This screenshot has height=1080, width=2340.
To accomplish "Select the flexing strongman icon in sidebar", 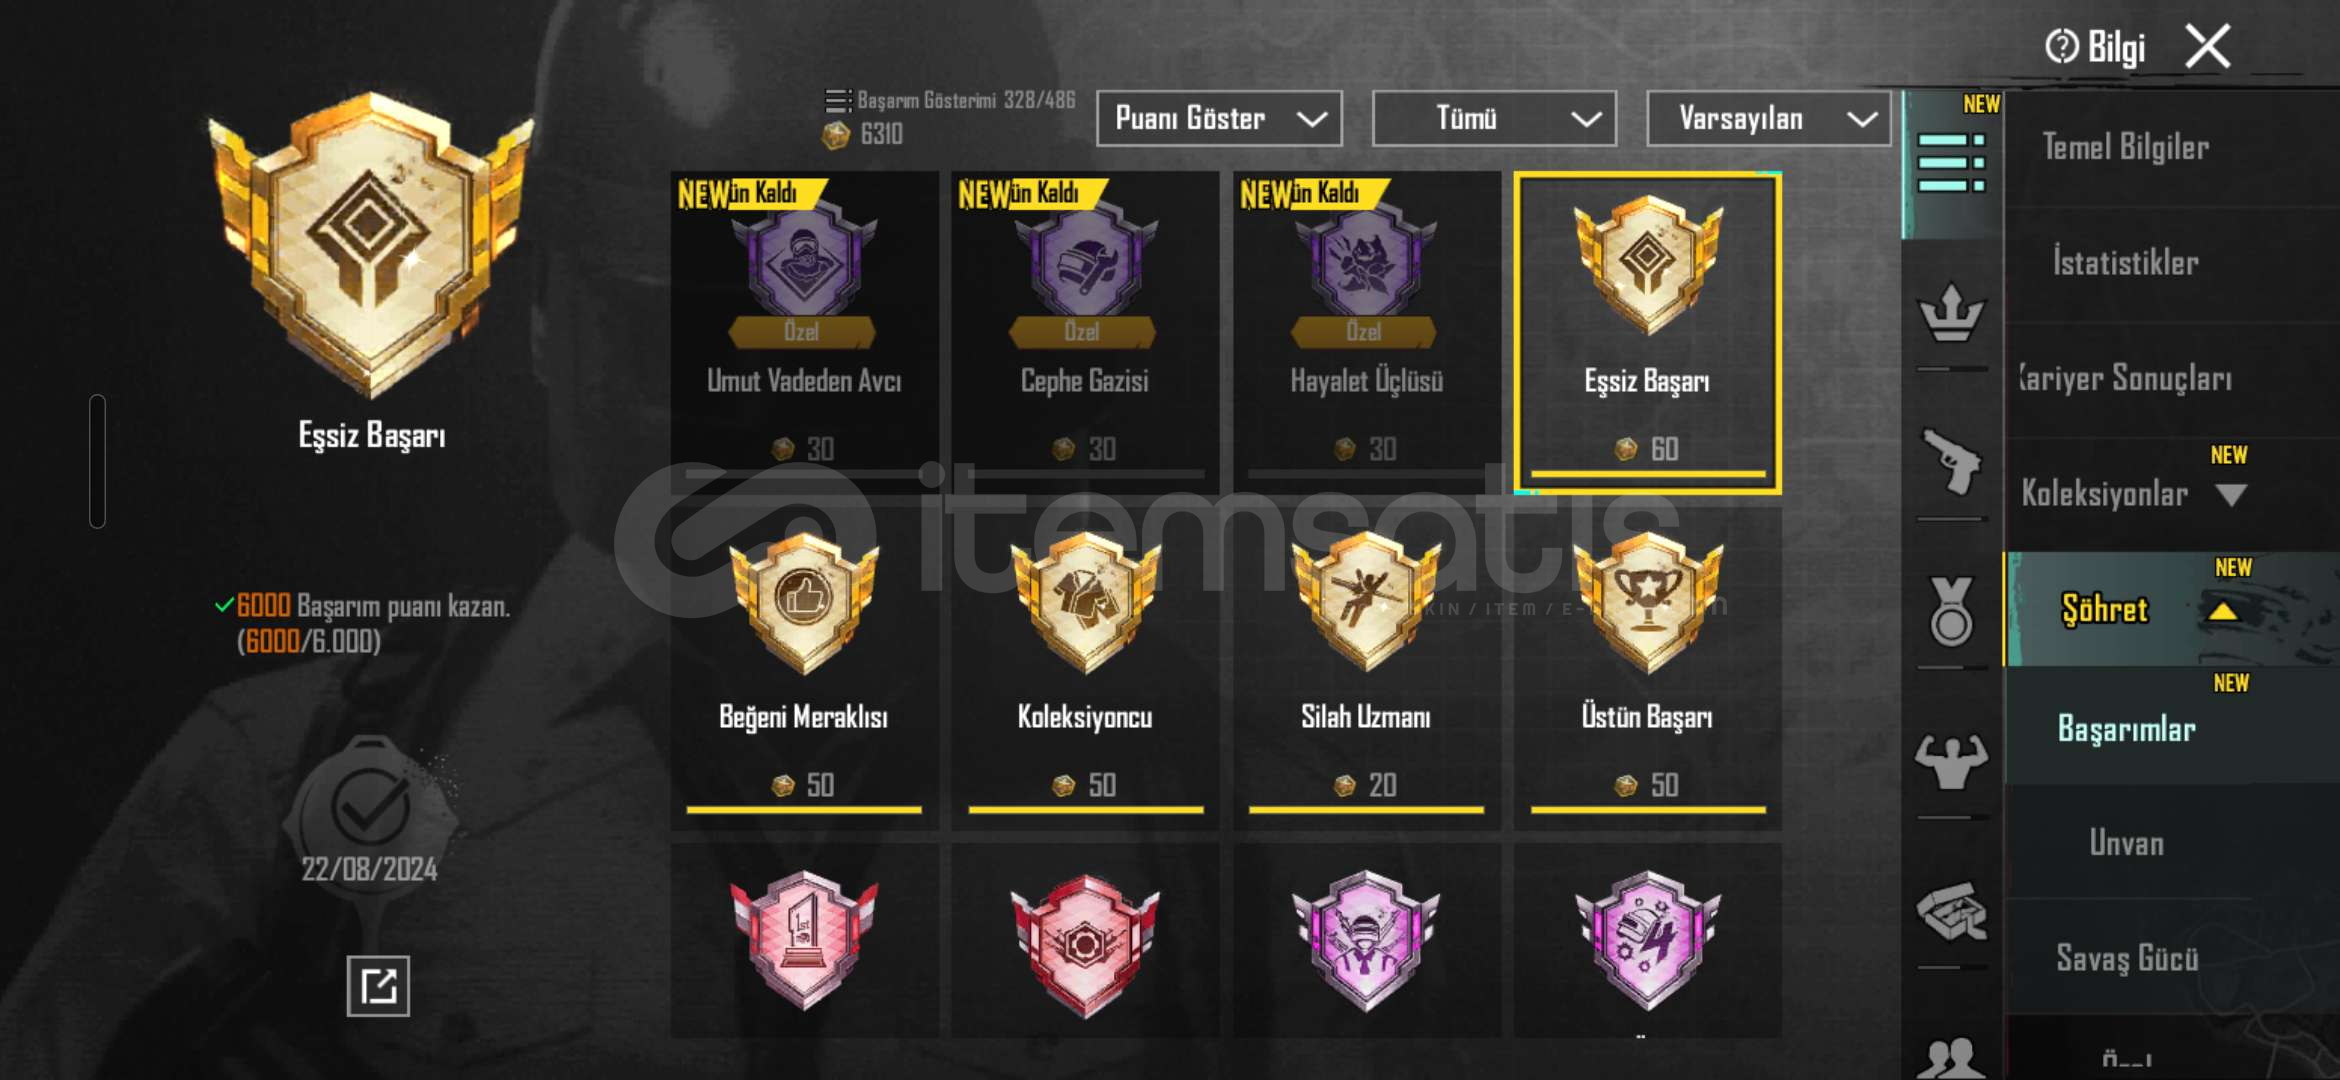I will [x=1951, y=761].
